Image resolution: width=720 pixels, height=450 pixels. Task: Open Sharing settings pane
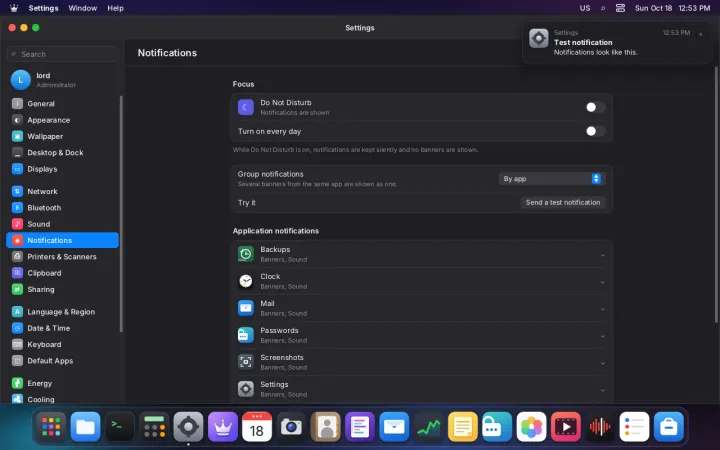62,289
